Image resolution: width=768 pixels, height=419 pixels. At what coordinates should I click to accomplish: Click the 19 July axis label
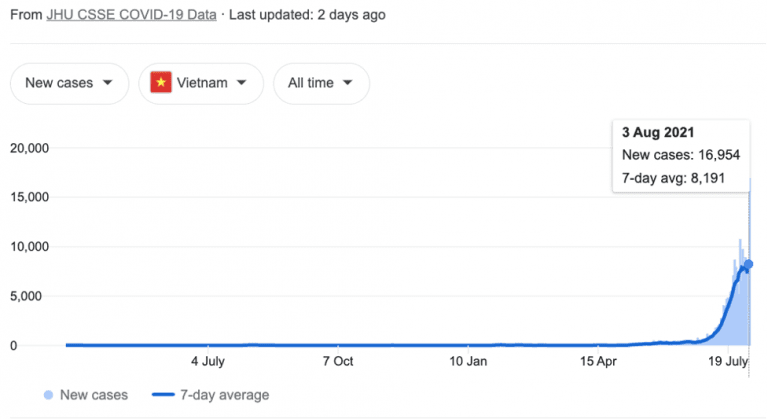728,362
